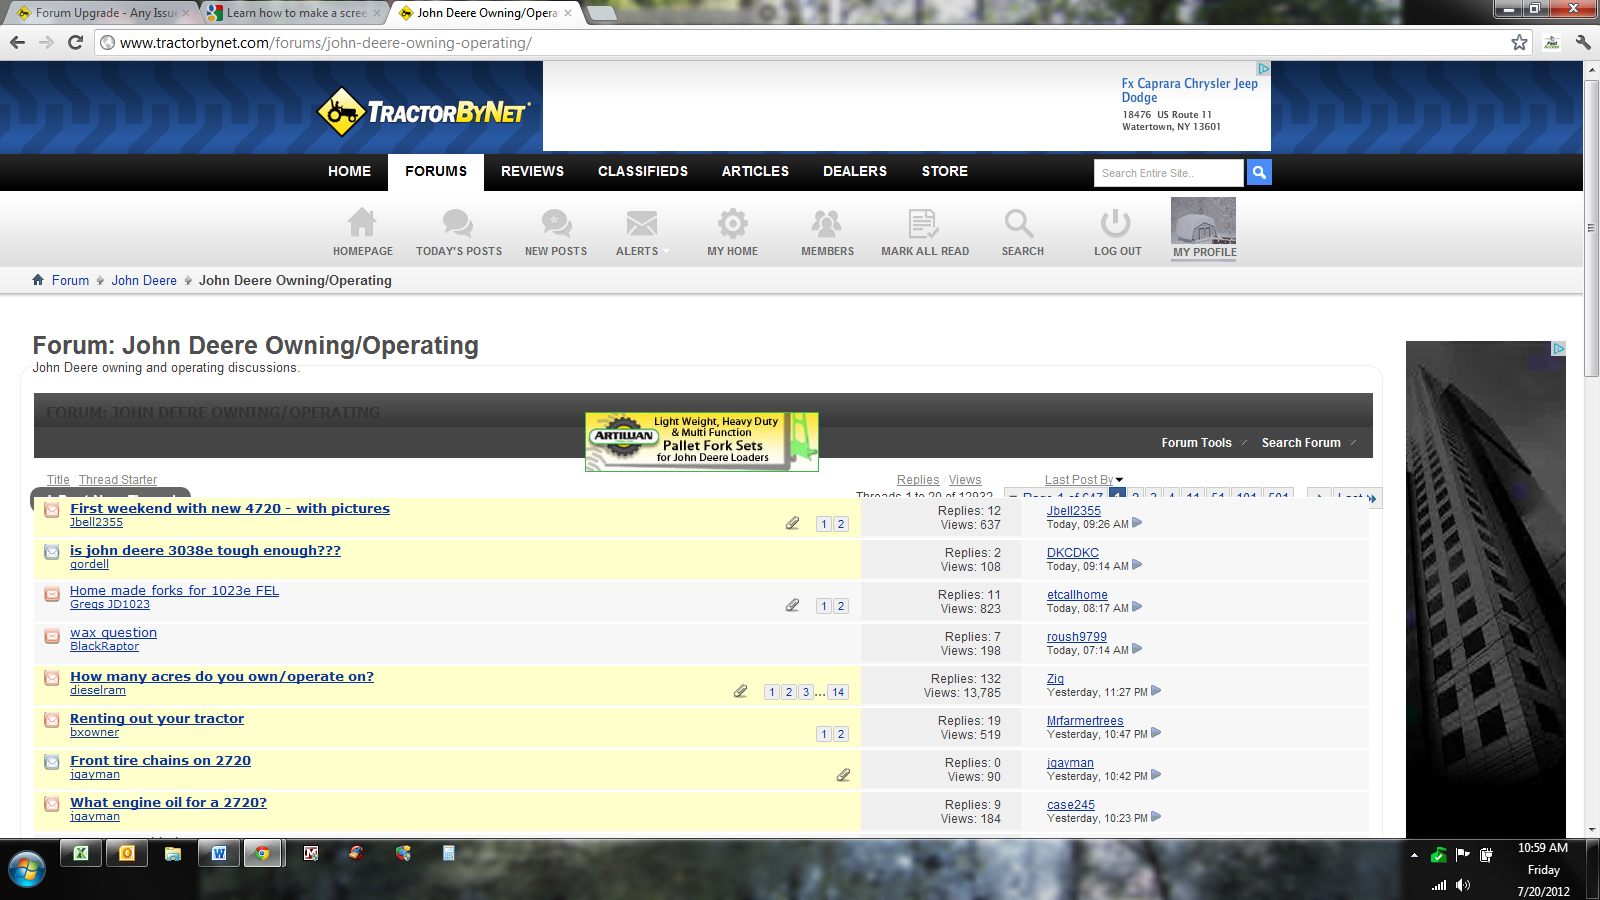This screenshot has width=1600, height=900.
Task: Expand the Search Forum dropdown
Action: point(1301,443)
